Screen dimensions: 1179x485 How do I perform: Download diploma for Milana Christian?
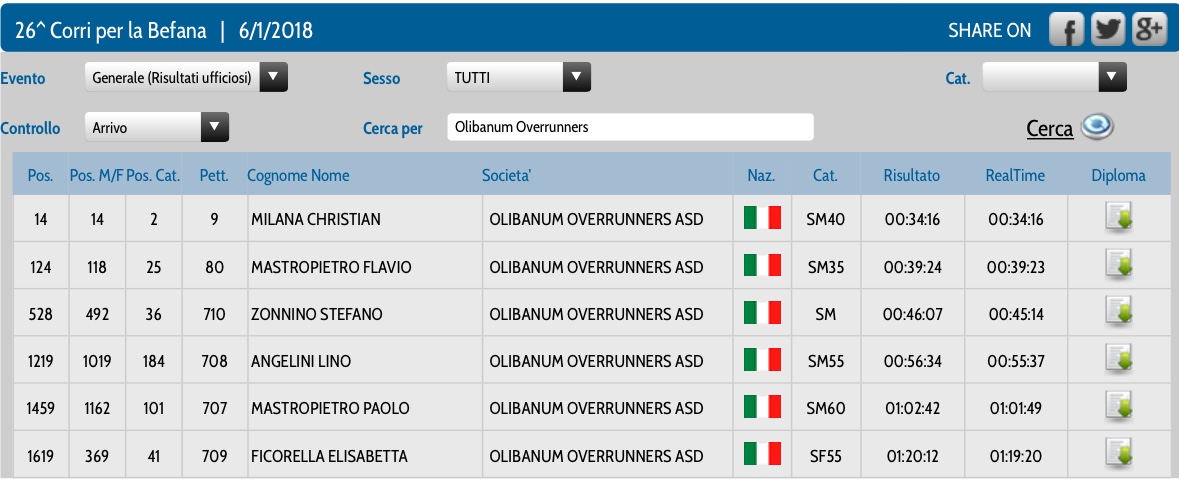(x=1119, y=218)
